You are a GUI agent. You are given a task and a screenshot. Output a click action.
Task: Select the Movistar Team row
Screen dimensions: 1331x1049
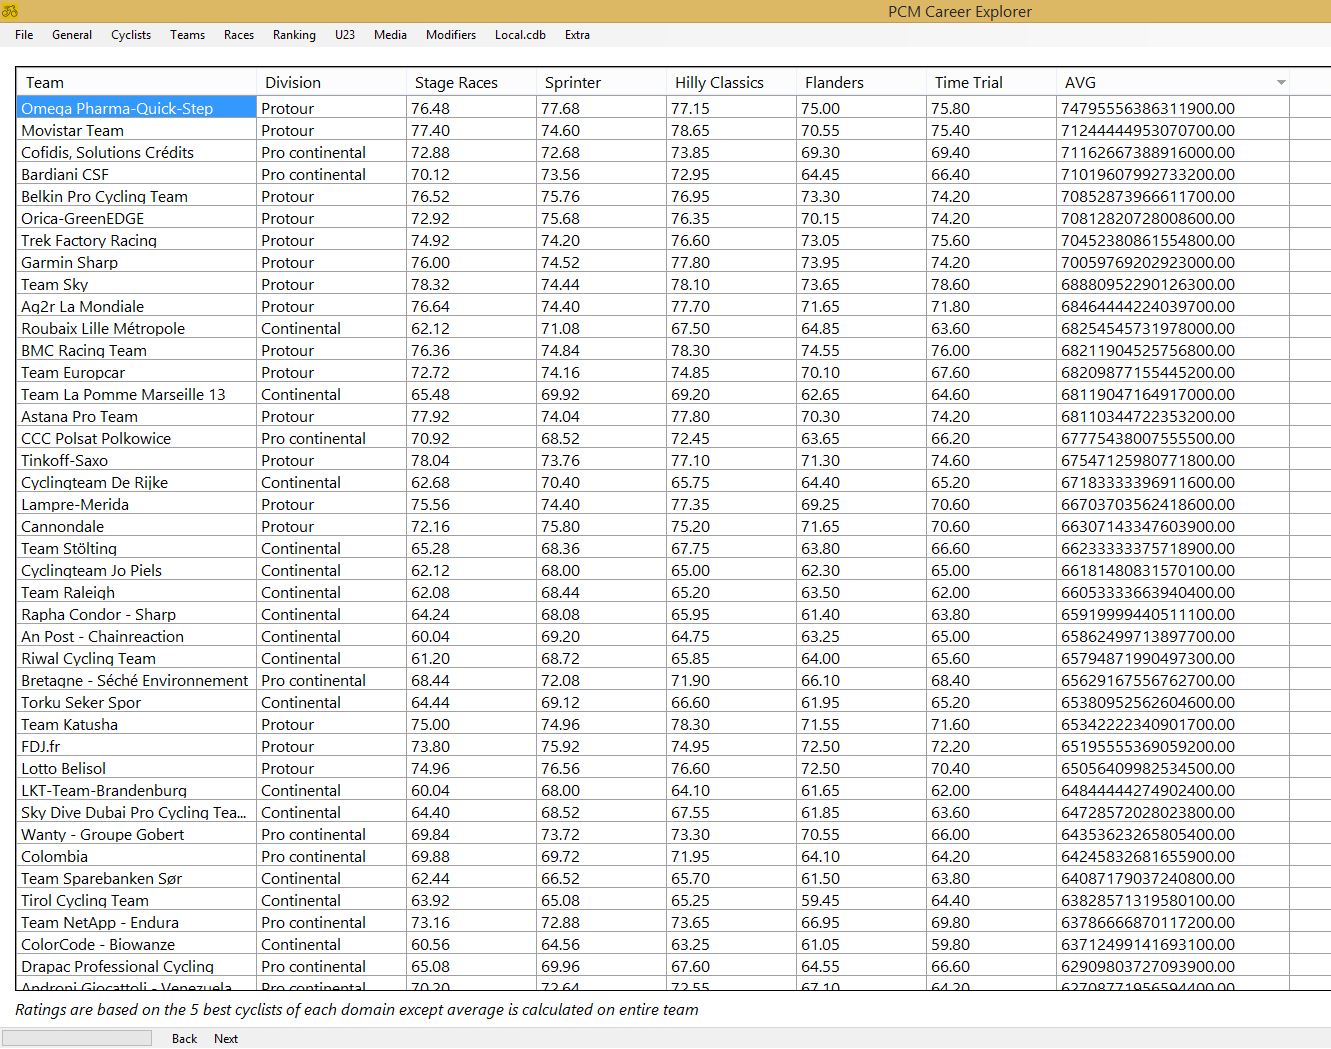click(73, 131)
